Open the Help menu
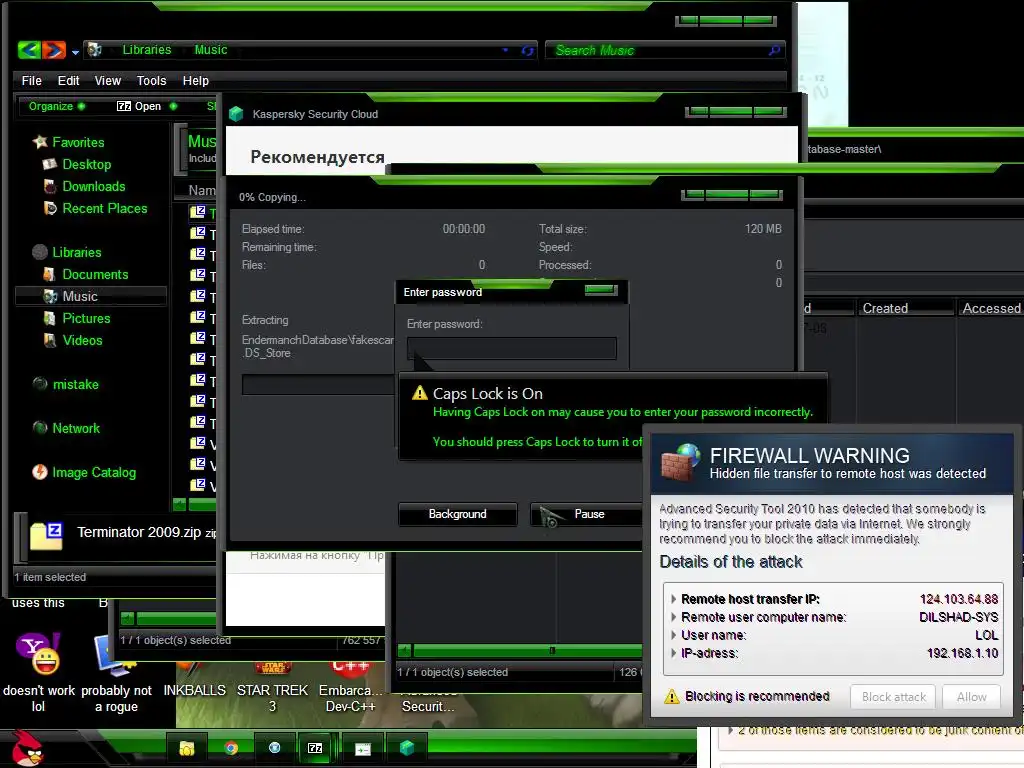Image resolution: width=1024 pixels, height=768 pixels. 195,80
